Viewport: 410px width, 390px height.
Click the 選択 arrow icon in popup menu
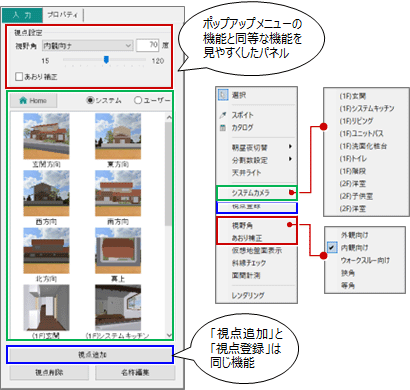223,95
